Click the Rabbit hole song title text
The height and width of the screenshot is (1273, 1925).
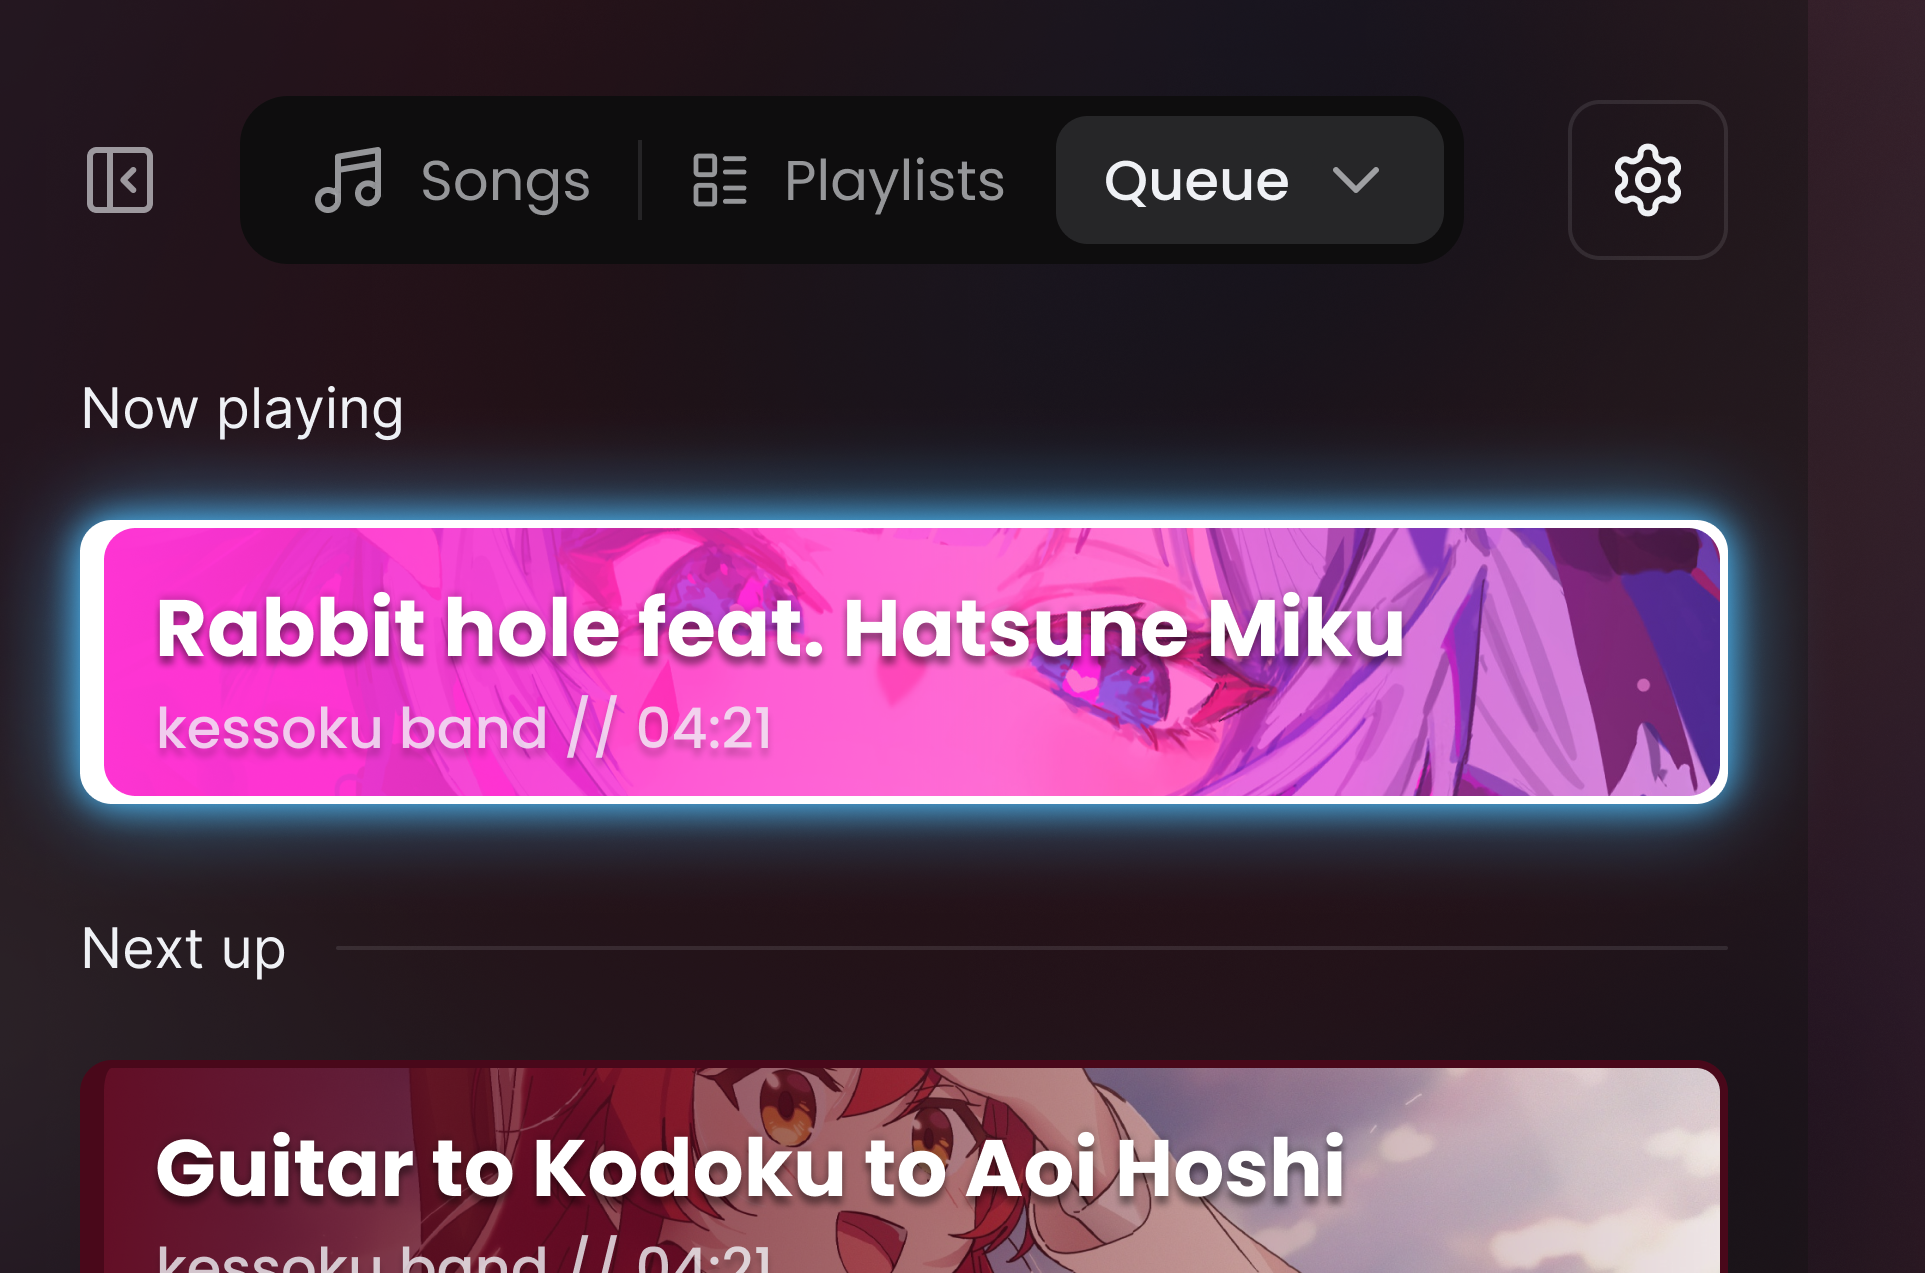tap(780, 628)
